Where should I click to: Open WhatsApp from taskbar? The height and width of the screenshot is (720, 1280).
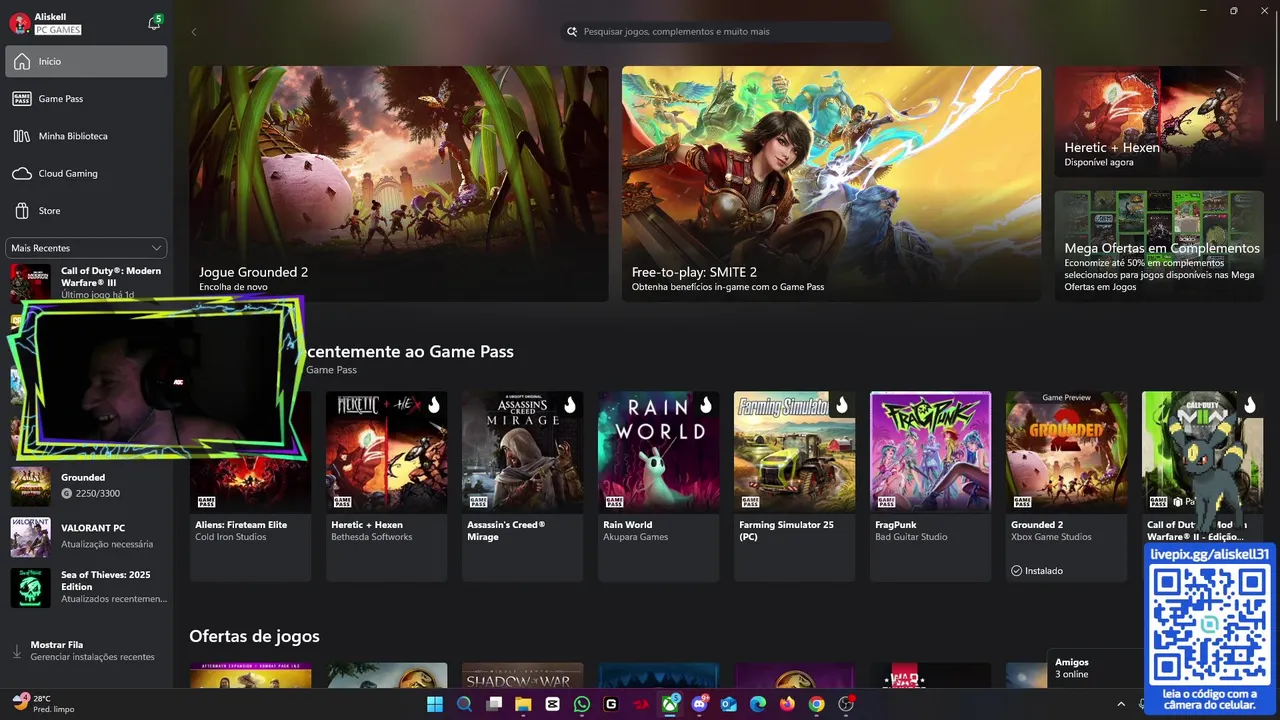(x=582, y=704)
